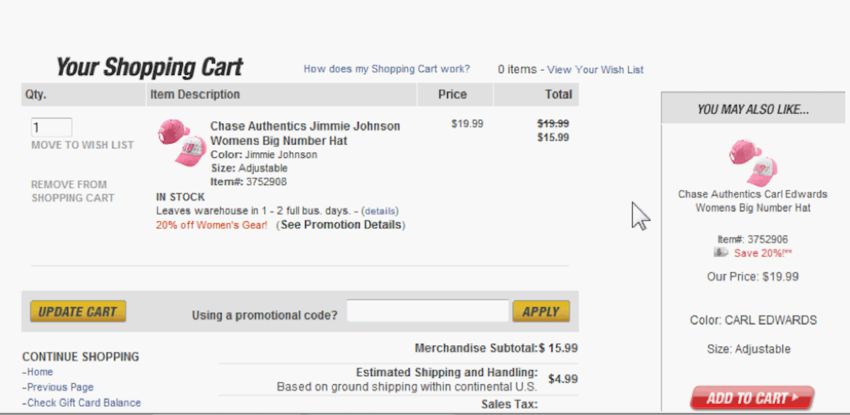Click the small Save 20% promo icon
Image resolution: width=850 pixels, height=415 pixels.
coord(720,253)
